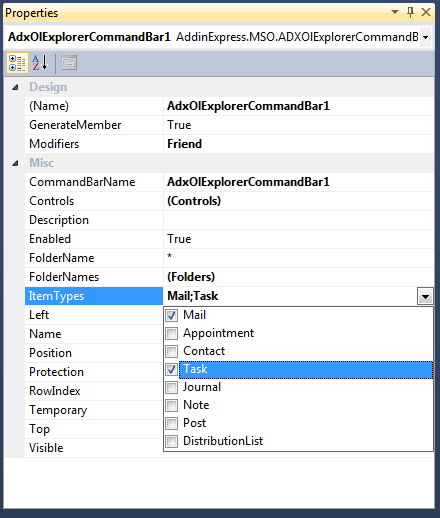The height and width of the screenshot is (518, 440).
Task: Select the CommandBarName property
Action: click(94, 182)
